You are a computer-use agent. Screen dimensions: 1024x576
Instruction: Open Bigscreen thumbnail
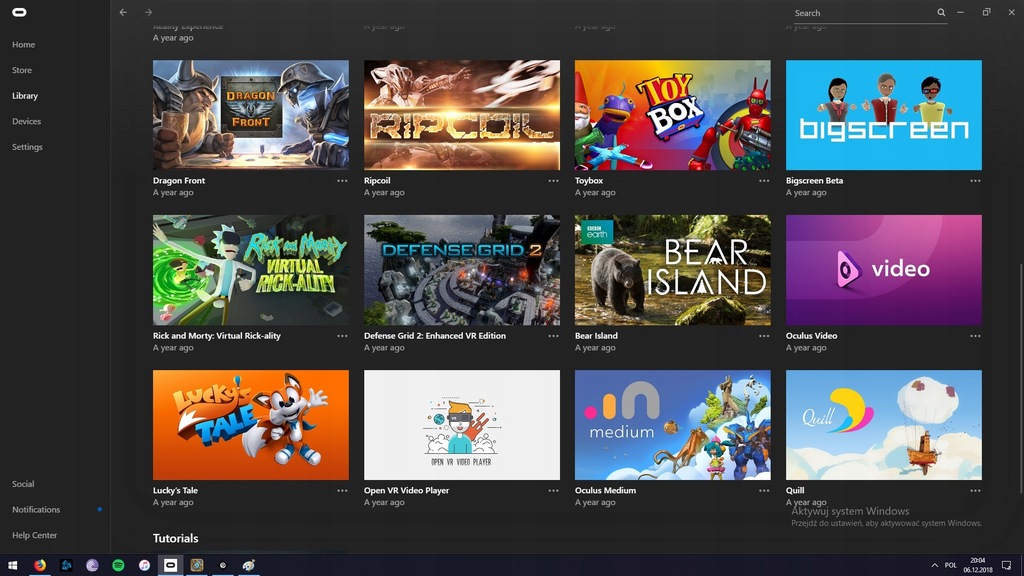pyautogui.click(x=884, y=115)
